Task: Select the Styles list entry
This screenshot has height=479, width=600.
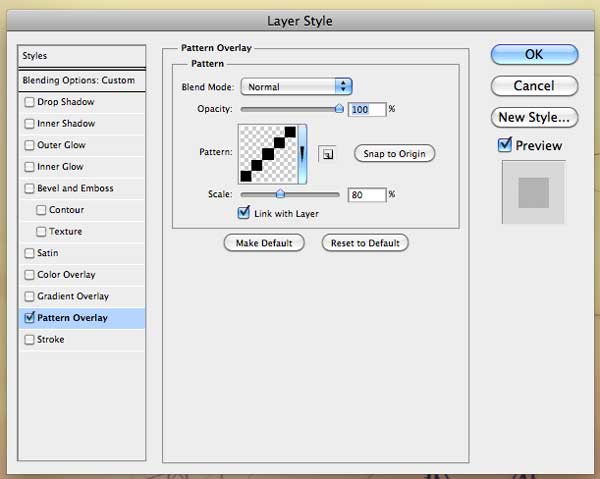Action: pos(82,56)
